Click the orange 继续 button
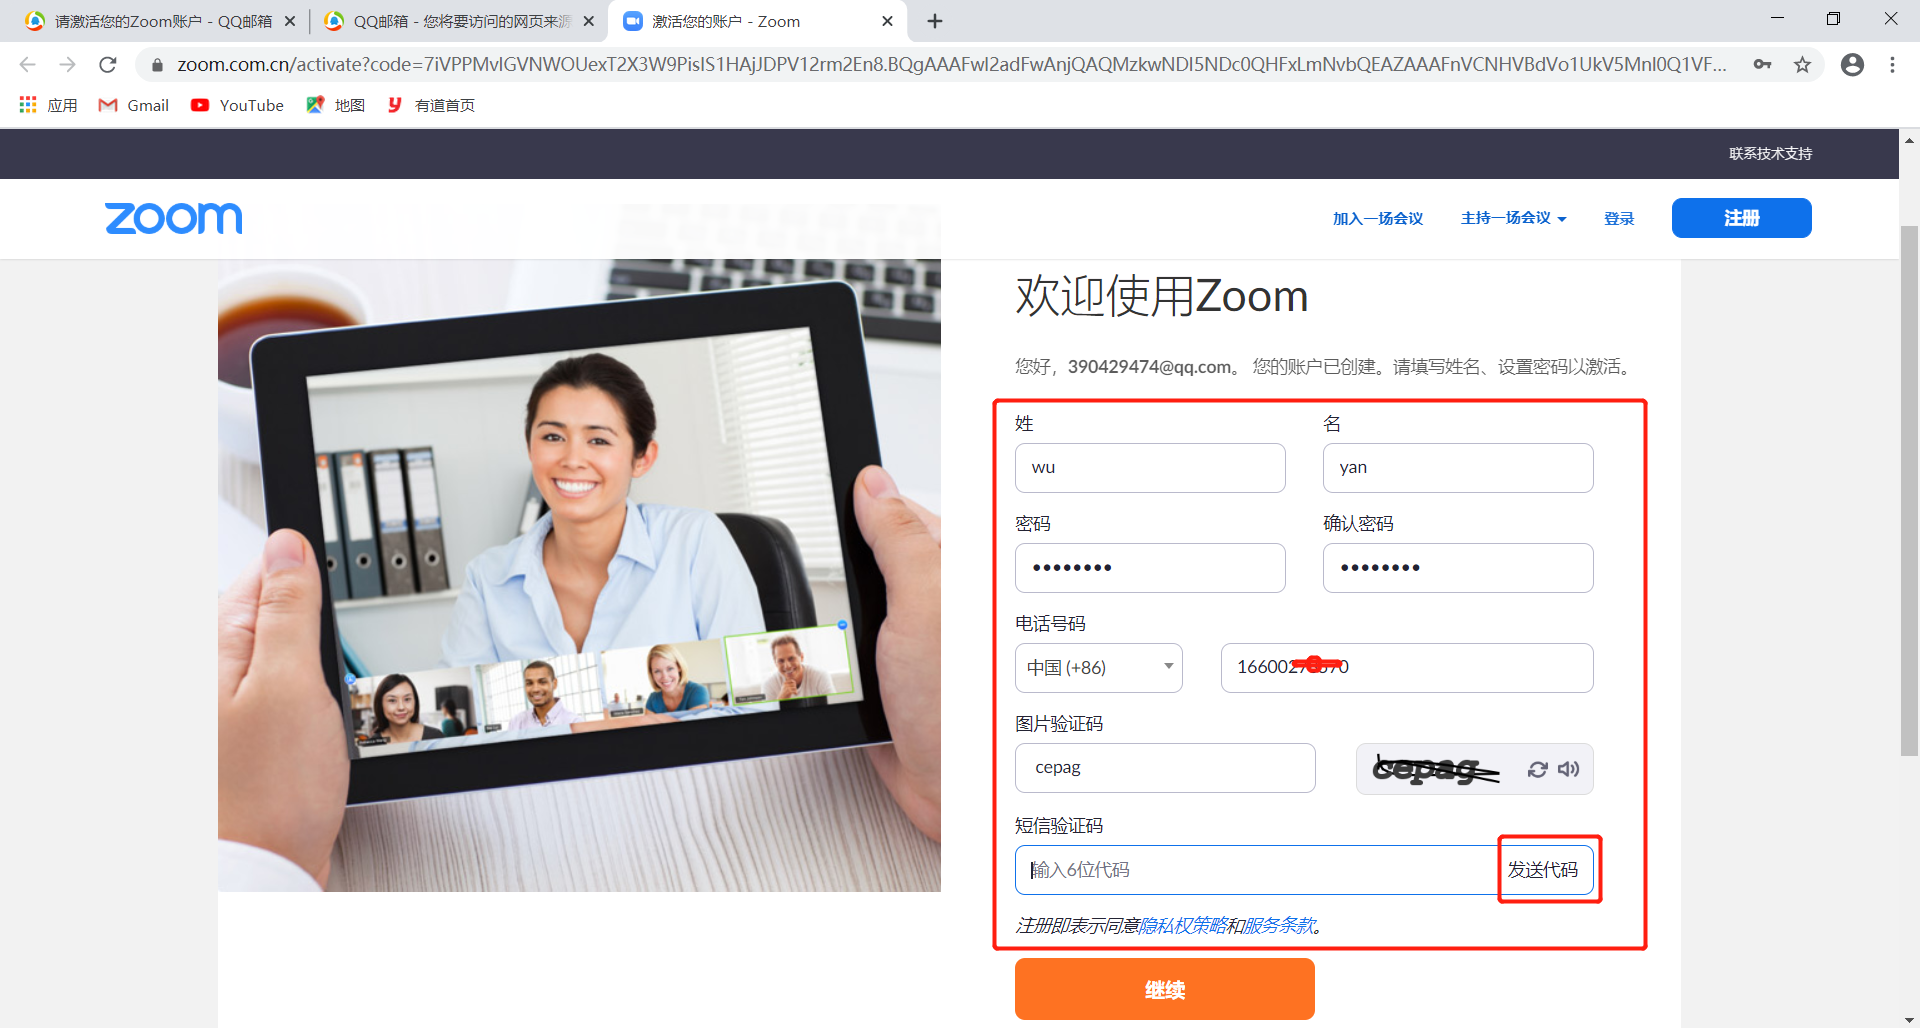This screenshot has height=1028, width=1920. point(1164,989)
